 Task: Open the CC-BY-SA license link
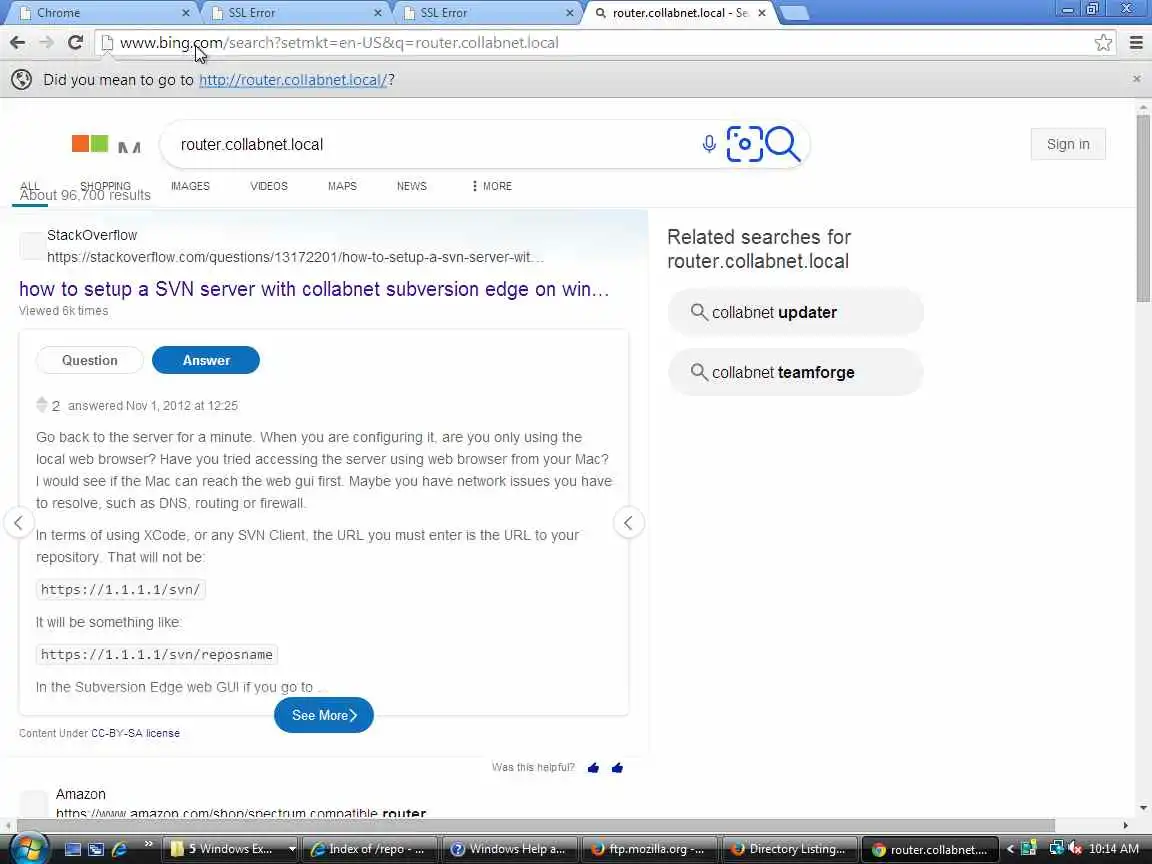pyautogui.click(x=135, y=733)
